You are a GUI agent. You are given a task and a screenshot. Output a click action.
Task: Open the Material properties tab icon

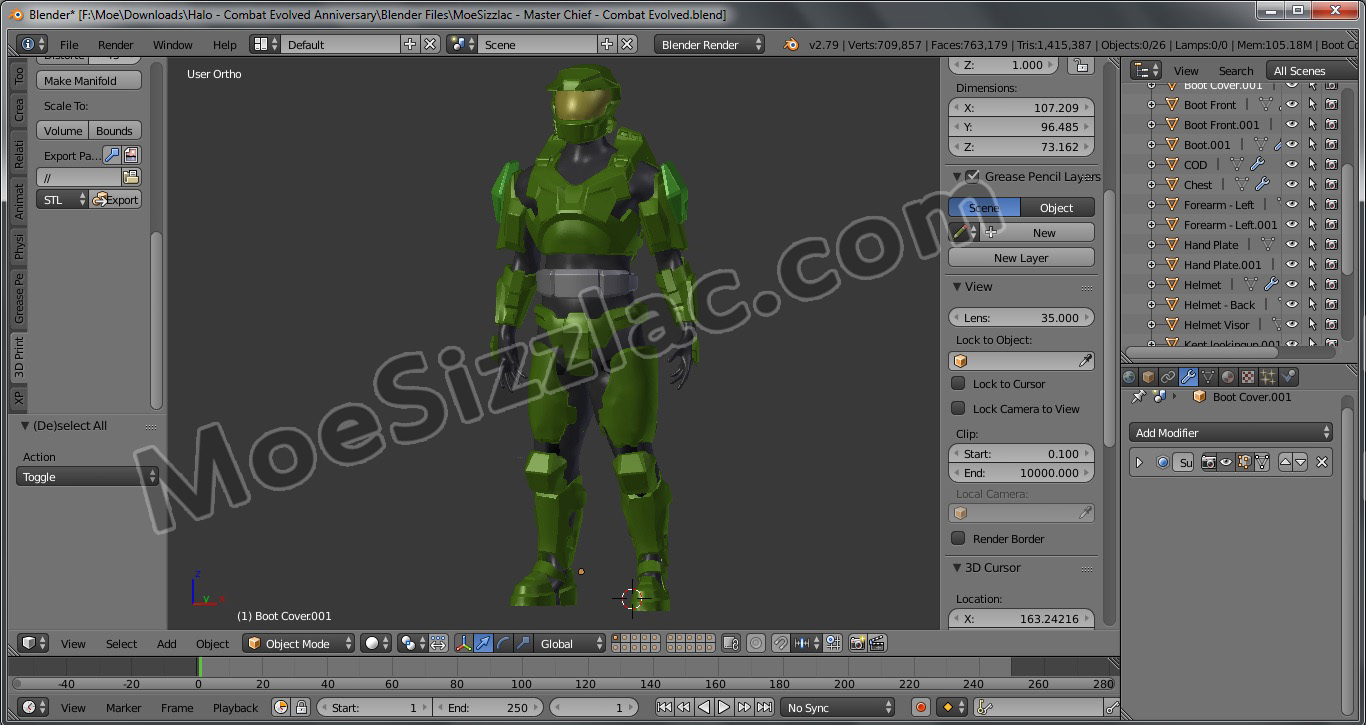click(1228, 377)
